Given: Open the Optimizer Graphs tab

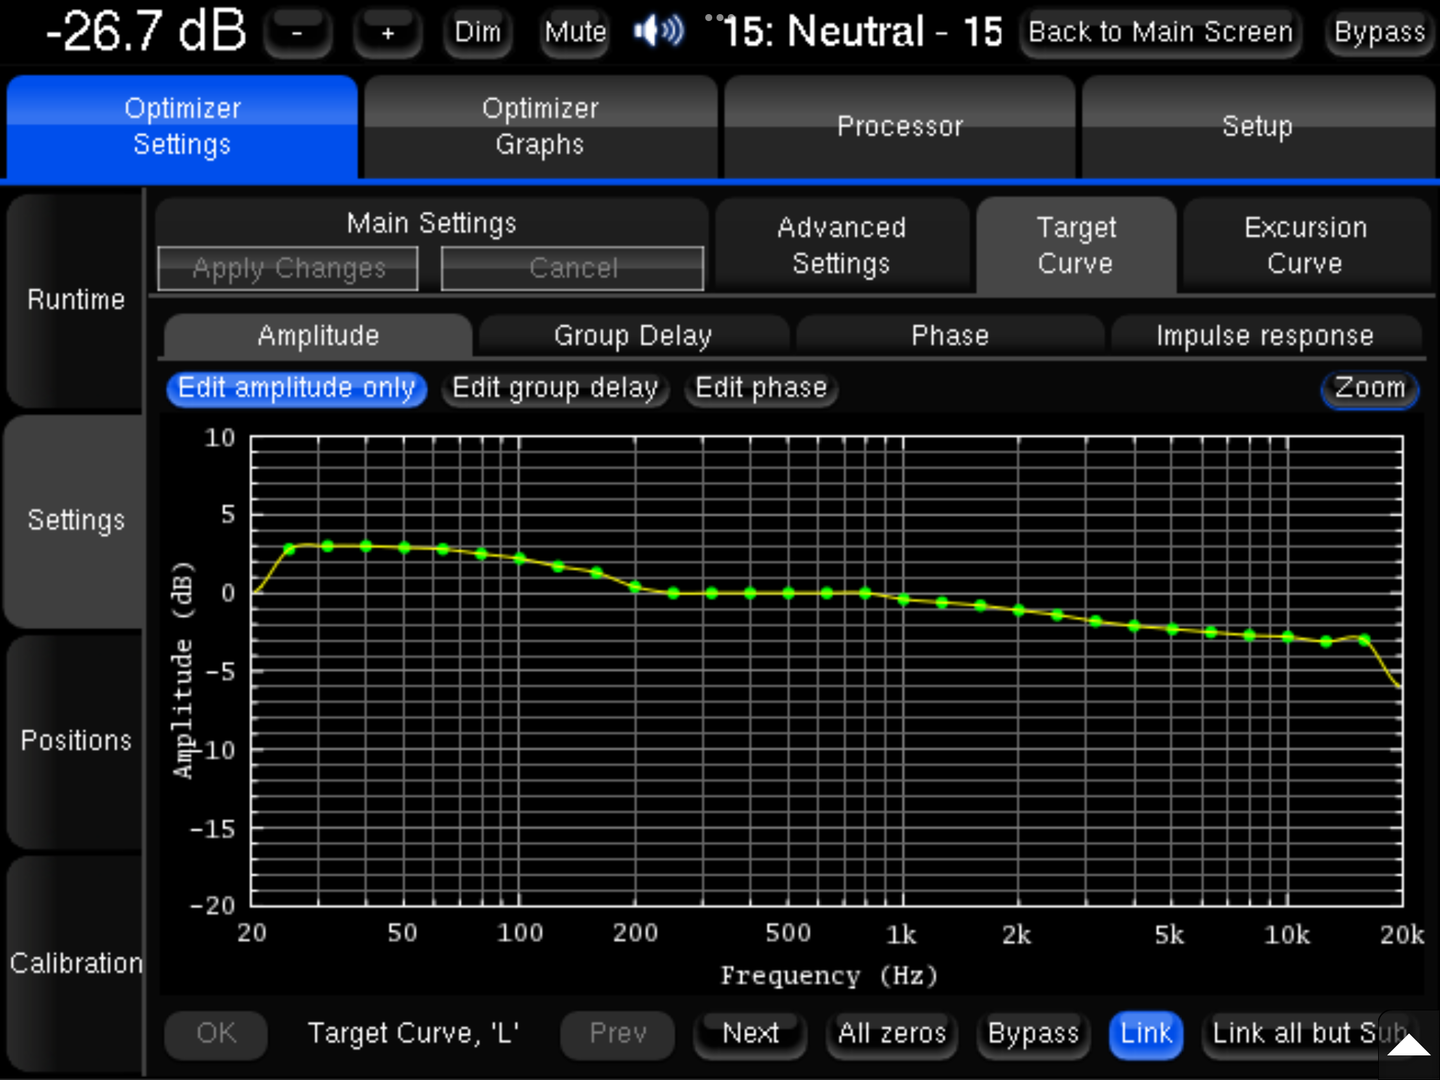Looking at the screenshot, I should [x=540, y=127].
